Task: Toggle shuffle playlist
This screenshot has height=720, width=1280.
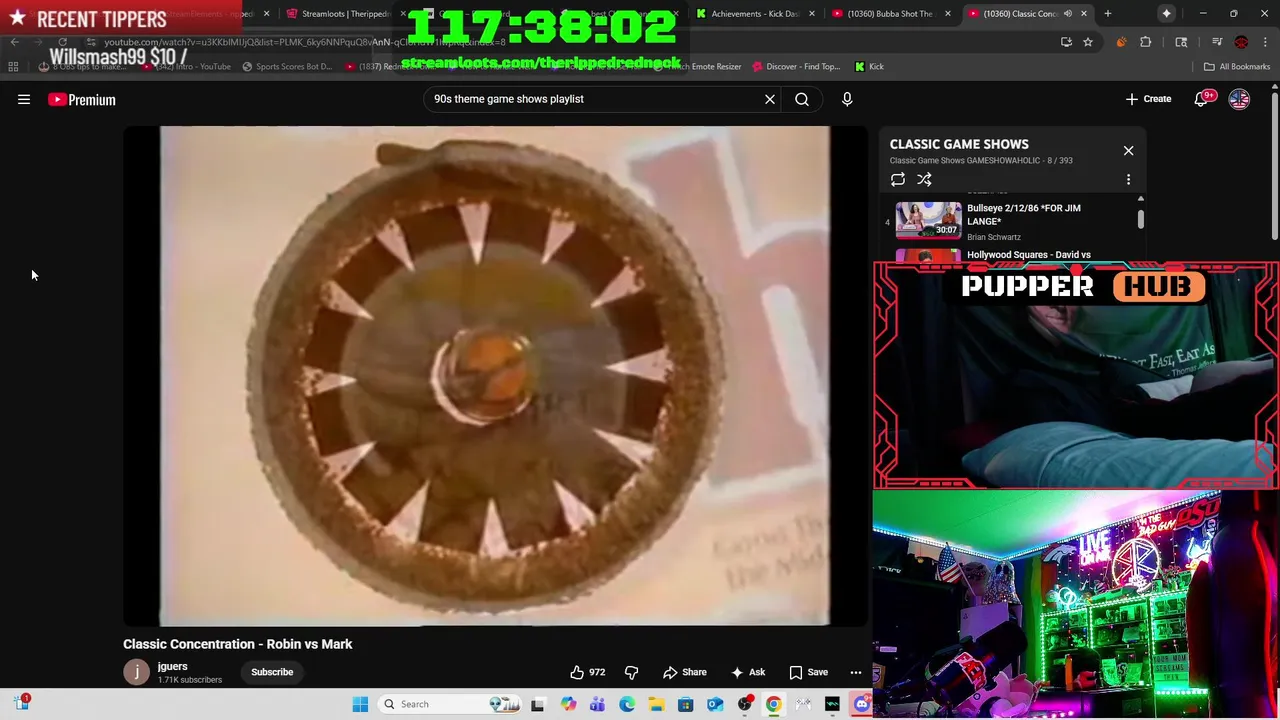Action: [924, 179]
